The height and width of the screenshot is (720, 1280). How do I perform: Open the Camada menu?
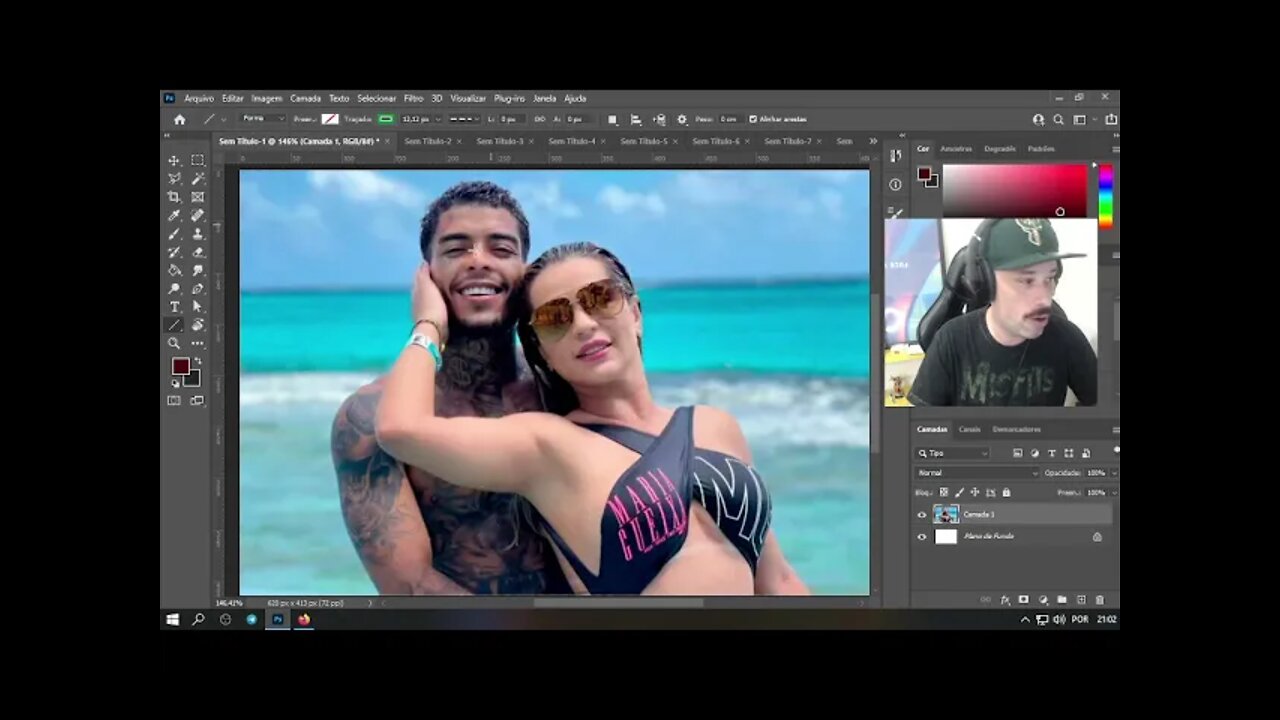305,98
